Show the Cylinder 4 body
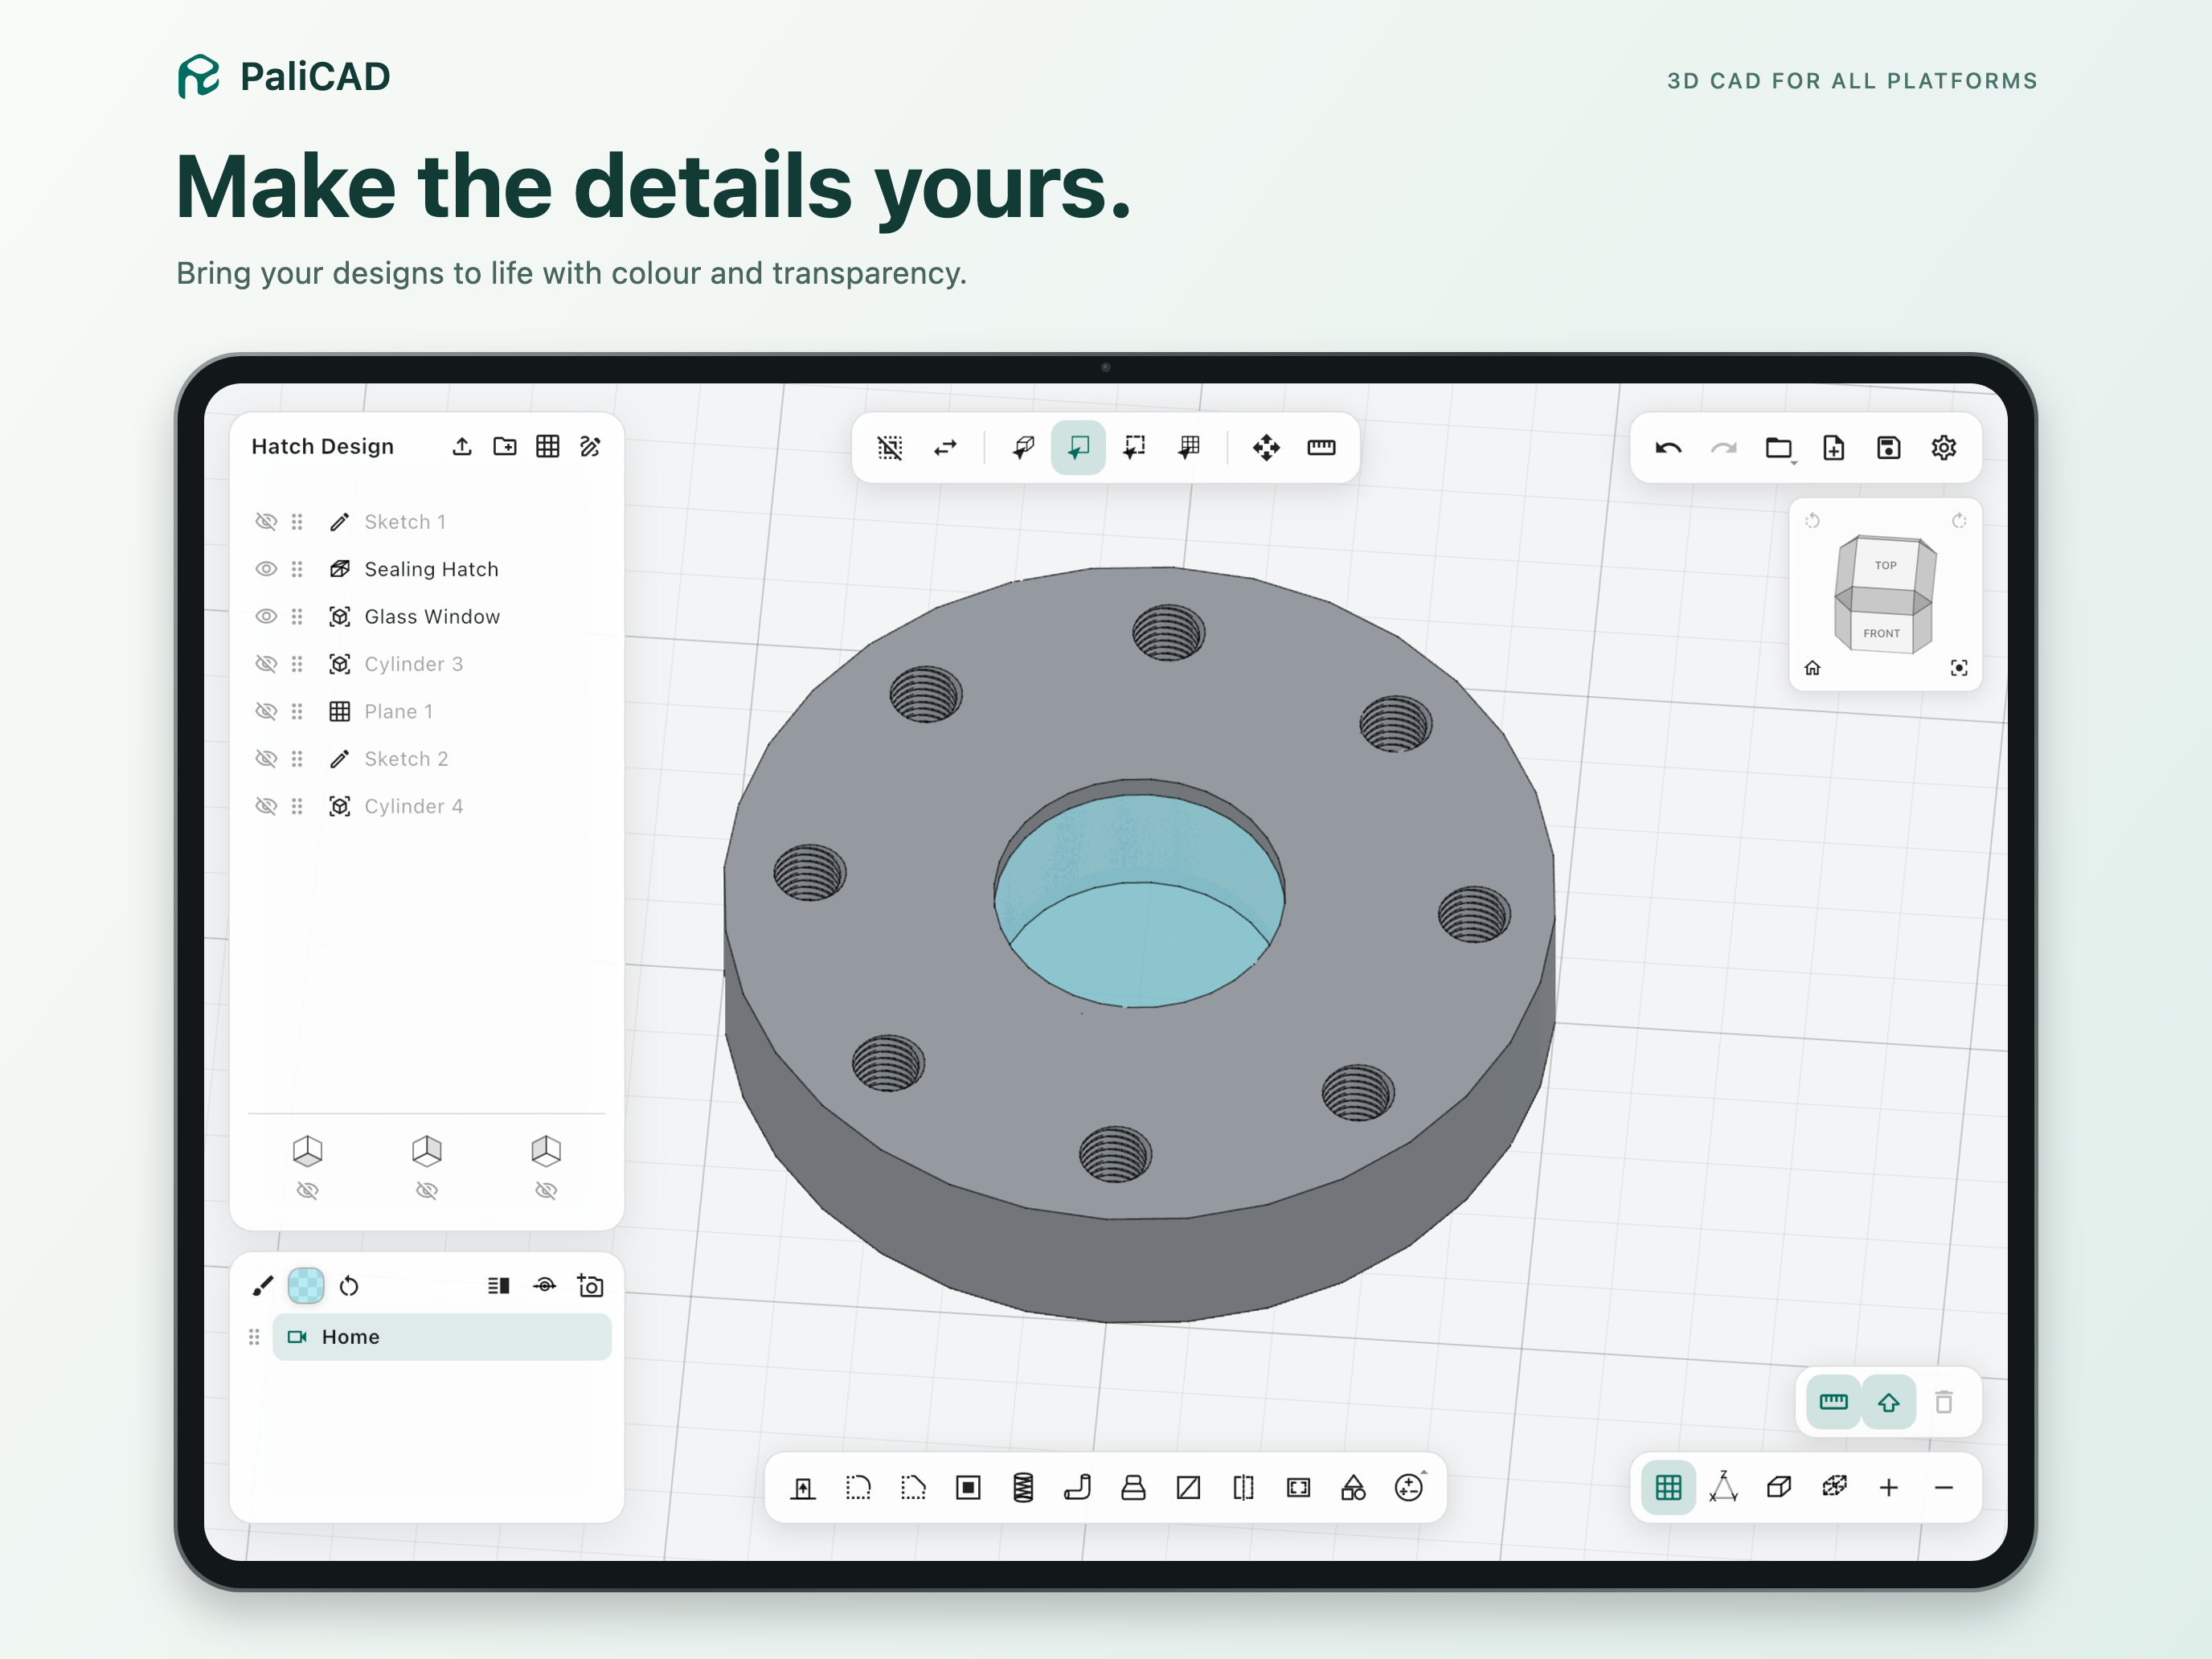2212x1659 pixels. pos(266,806)
